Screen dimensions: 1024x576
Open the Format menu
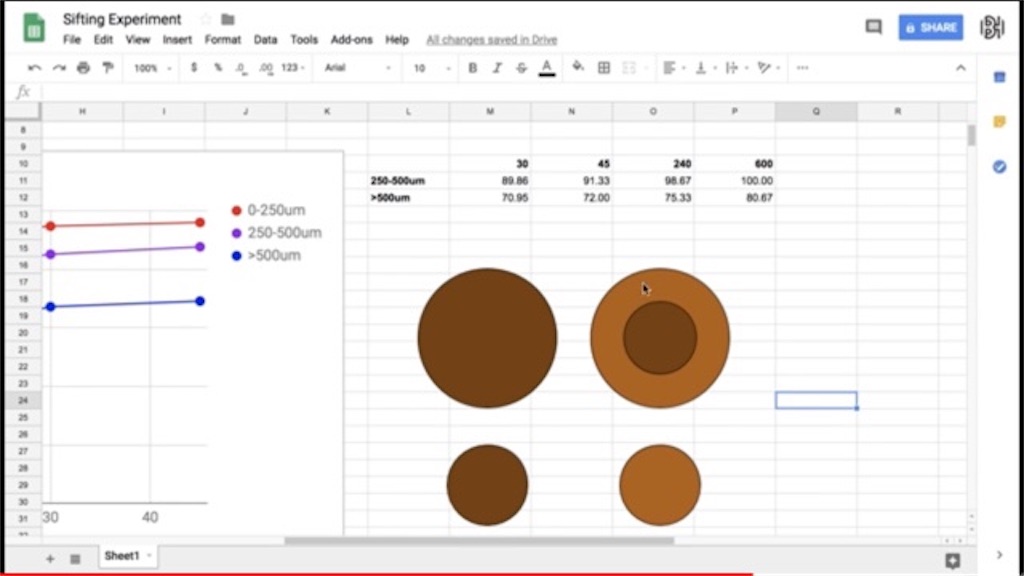(x=223, y=40)
